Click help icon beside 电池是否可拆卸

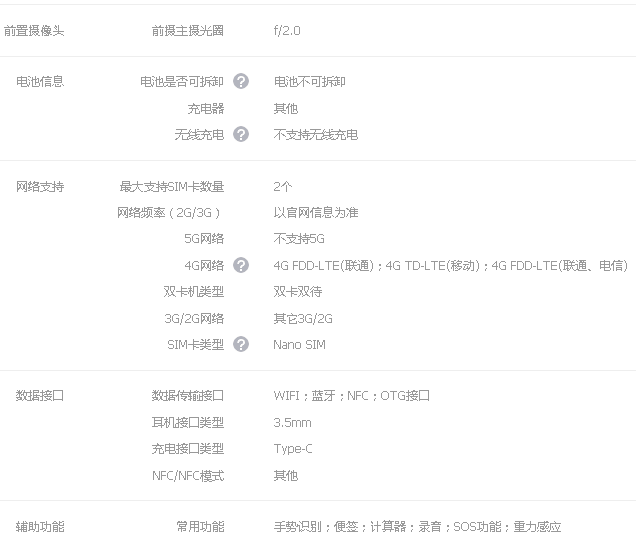pyautogui.click(x=241, y=81)
